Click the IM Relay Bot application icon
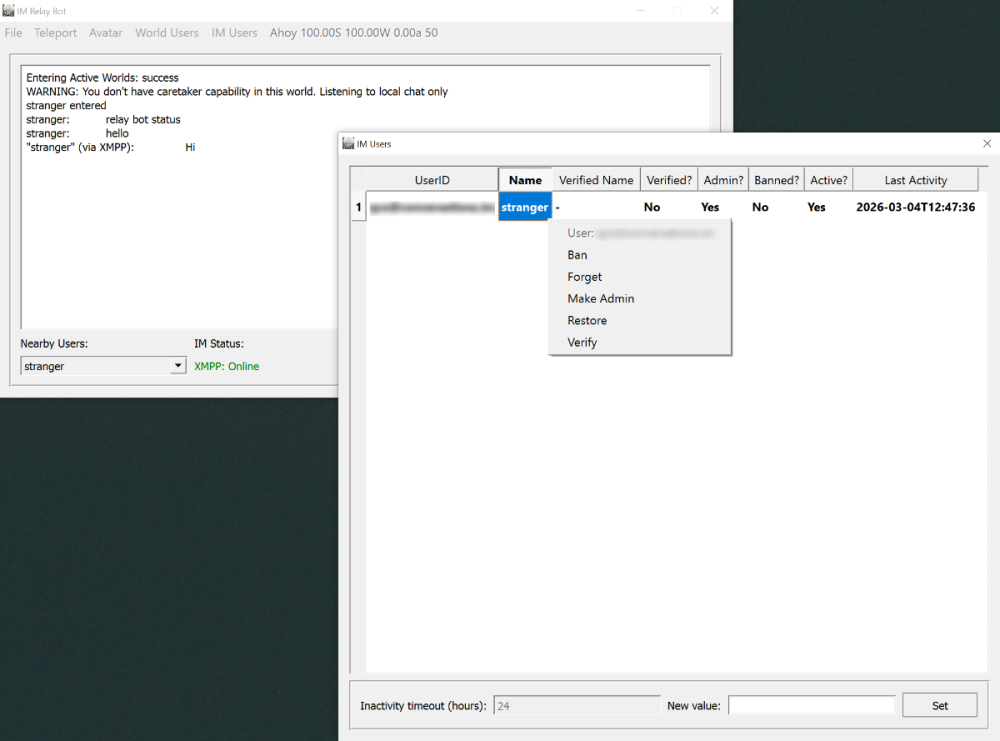 pos(9,10)
